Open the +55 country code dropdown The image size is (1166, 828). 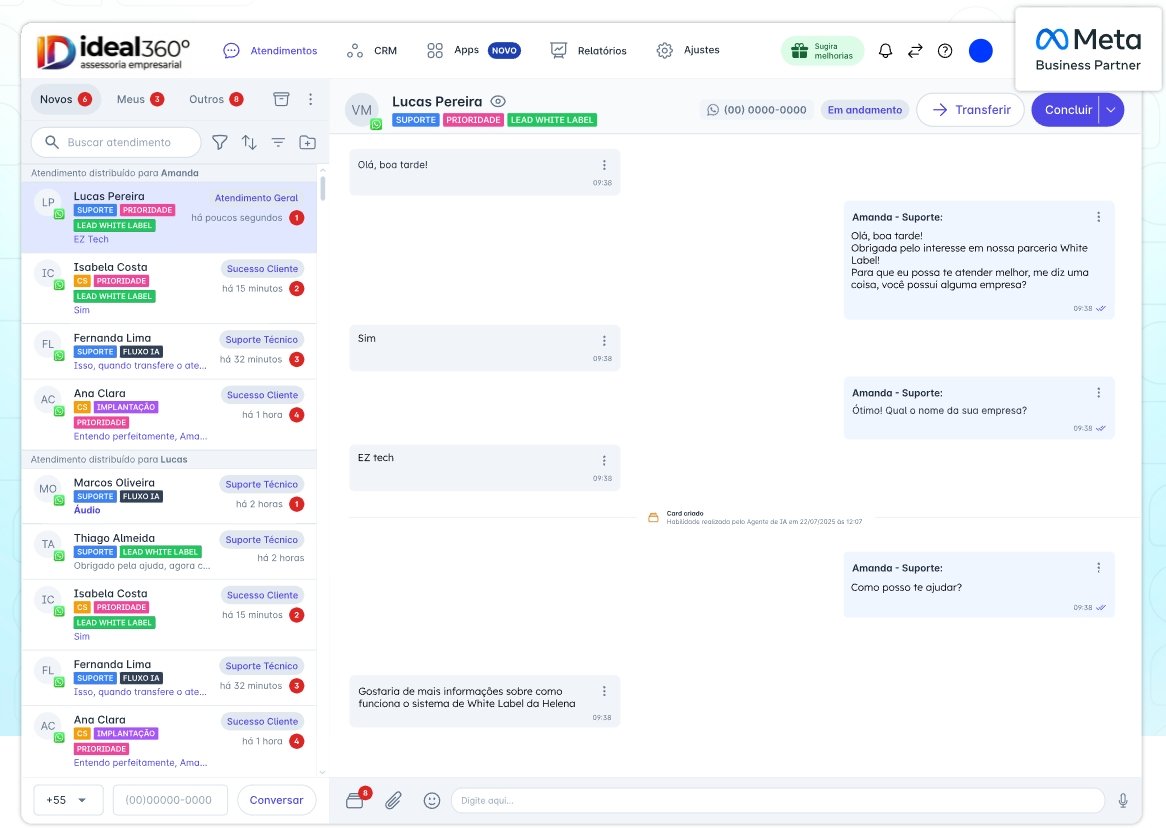click(67, 799)
